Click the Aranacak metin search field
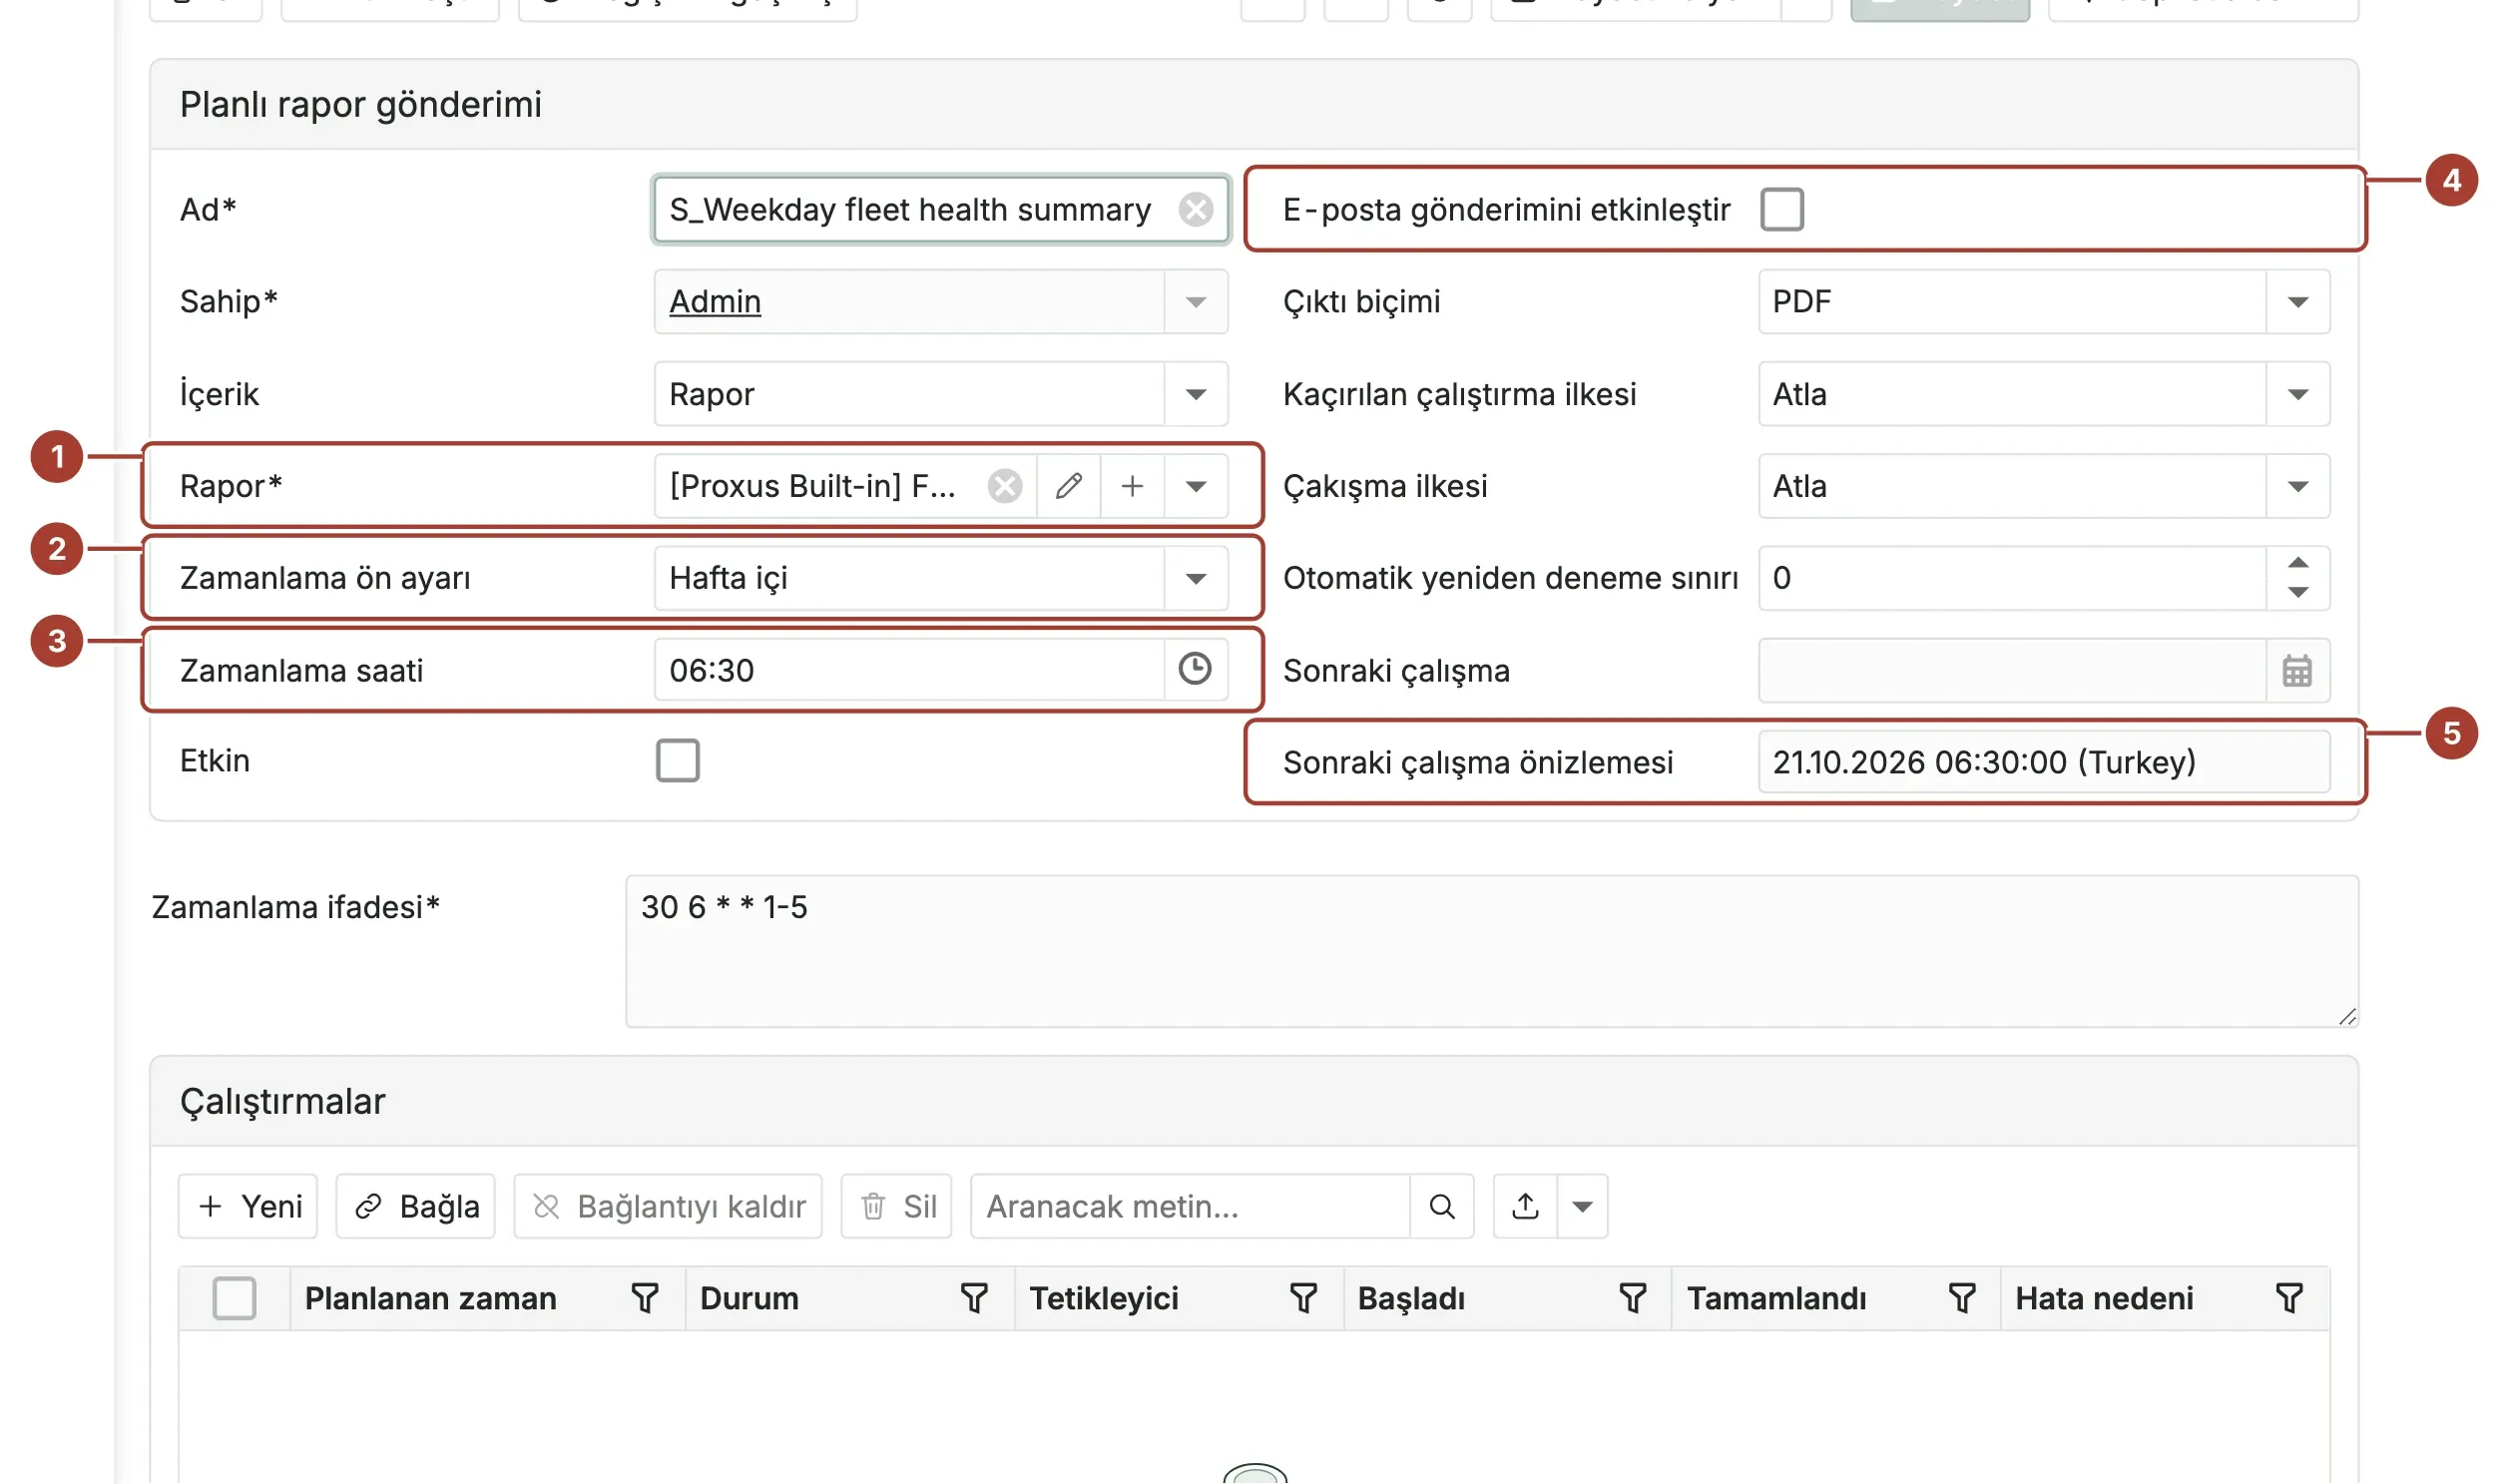 (x=1190, y=1207)
